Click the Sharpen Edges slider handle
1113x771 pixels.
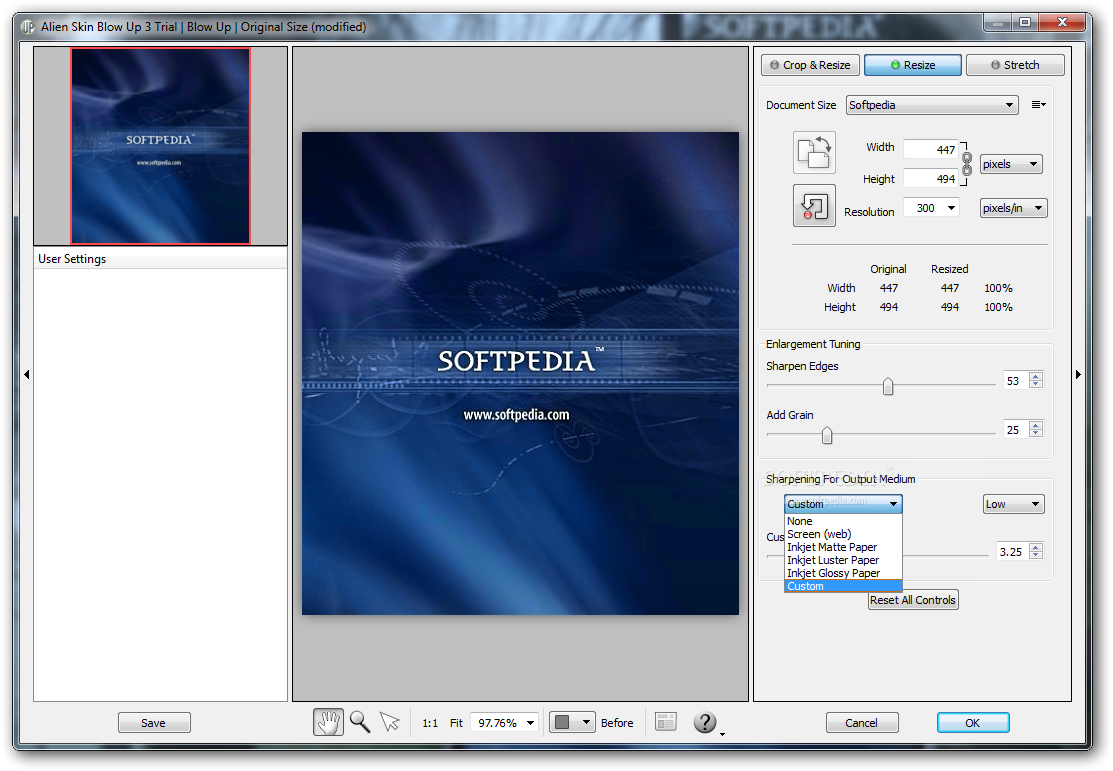[887, 387]
